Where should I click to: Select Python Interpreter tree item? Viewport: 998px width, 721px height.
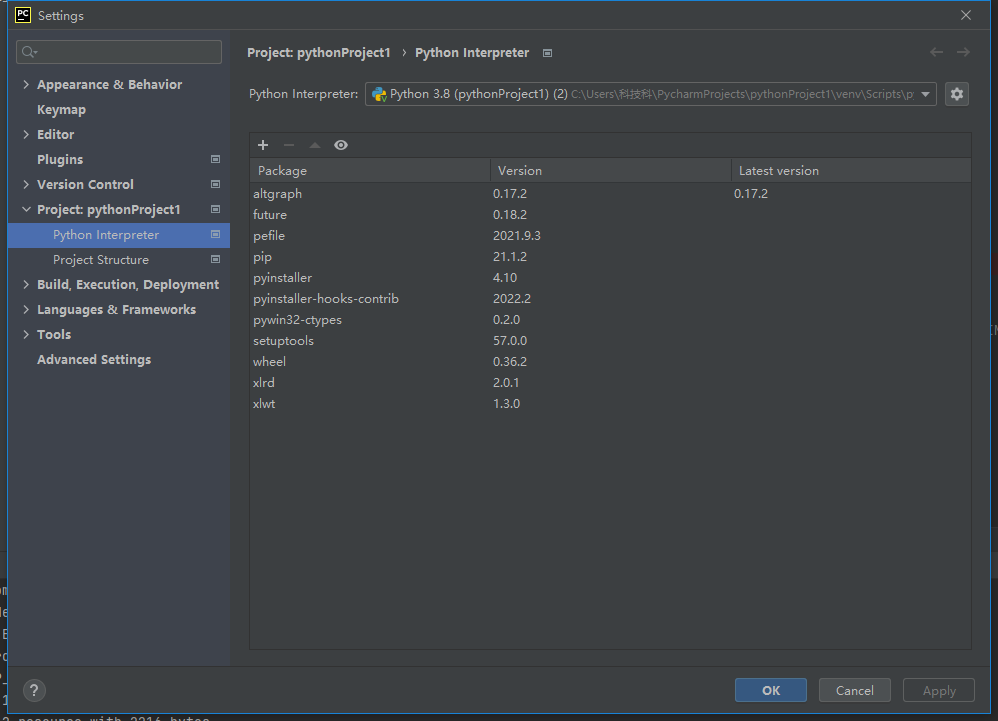tap(118, 235)
